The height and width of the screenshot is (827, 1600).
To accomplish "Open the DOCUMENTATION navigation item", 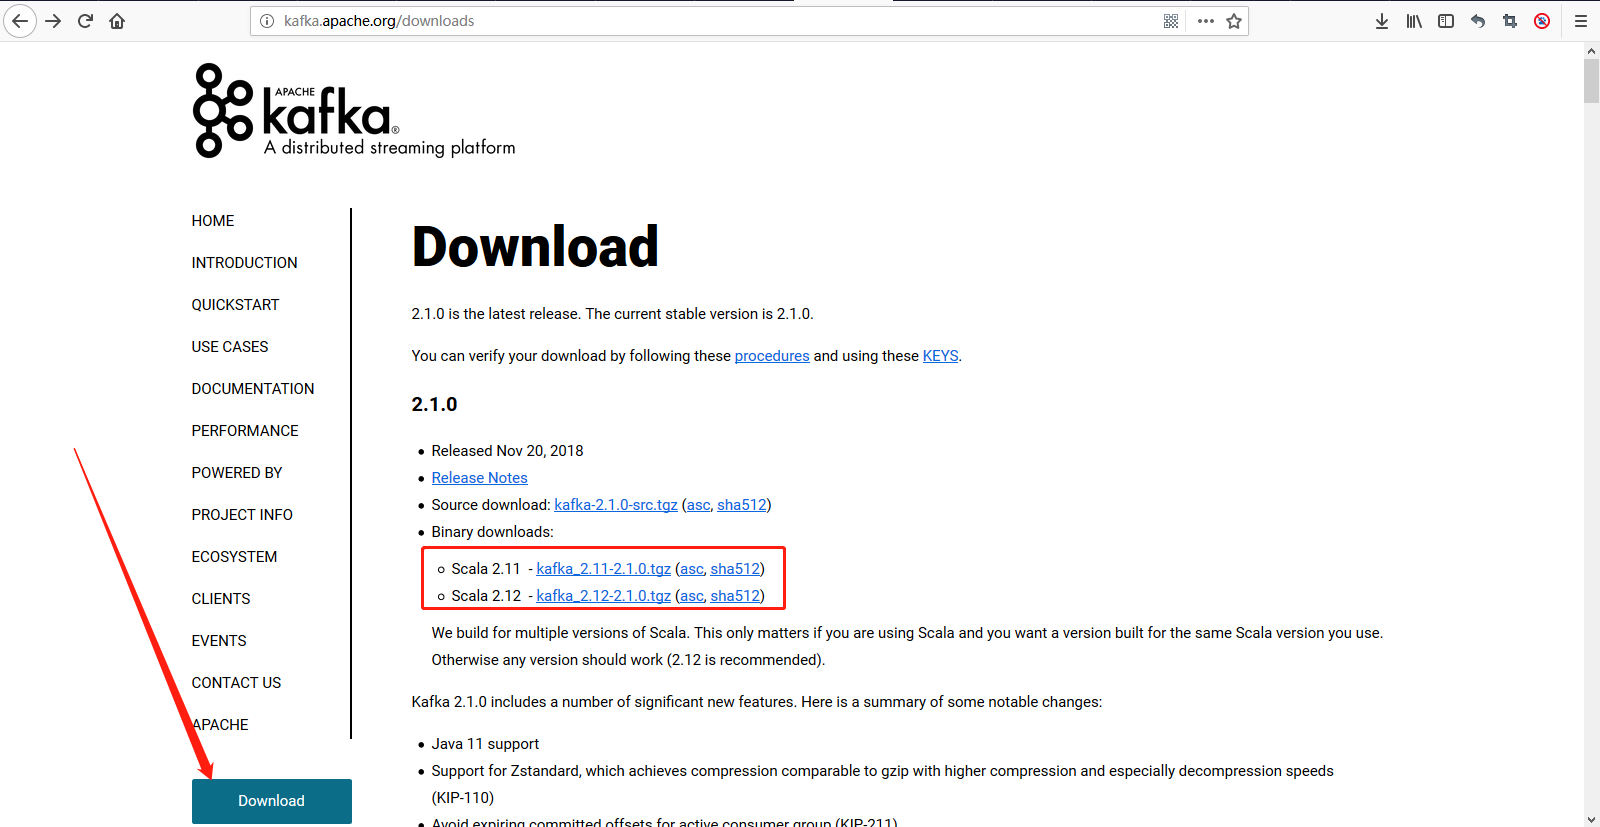I will pos(253,389).
